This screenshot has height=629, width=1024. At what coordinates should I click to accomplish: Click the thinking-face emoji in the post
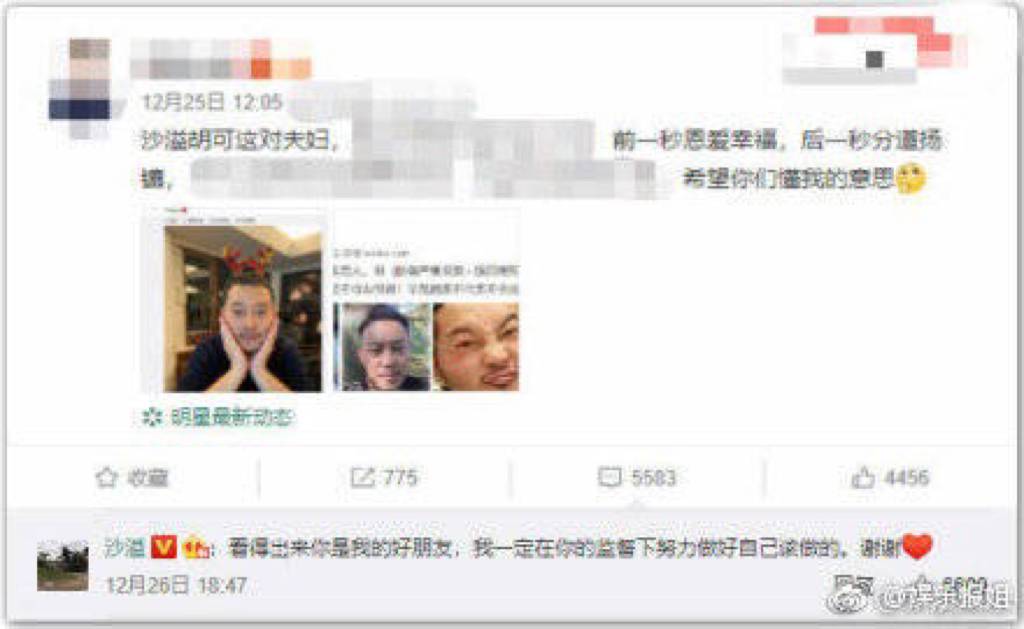tap(910, 178)
